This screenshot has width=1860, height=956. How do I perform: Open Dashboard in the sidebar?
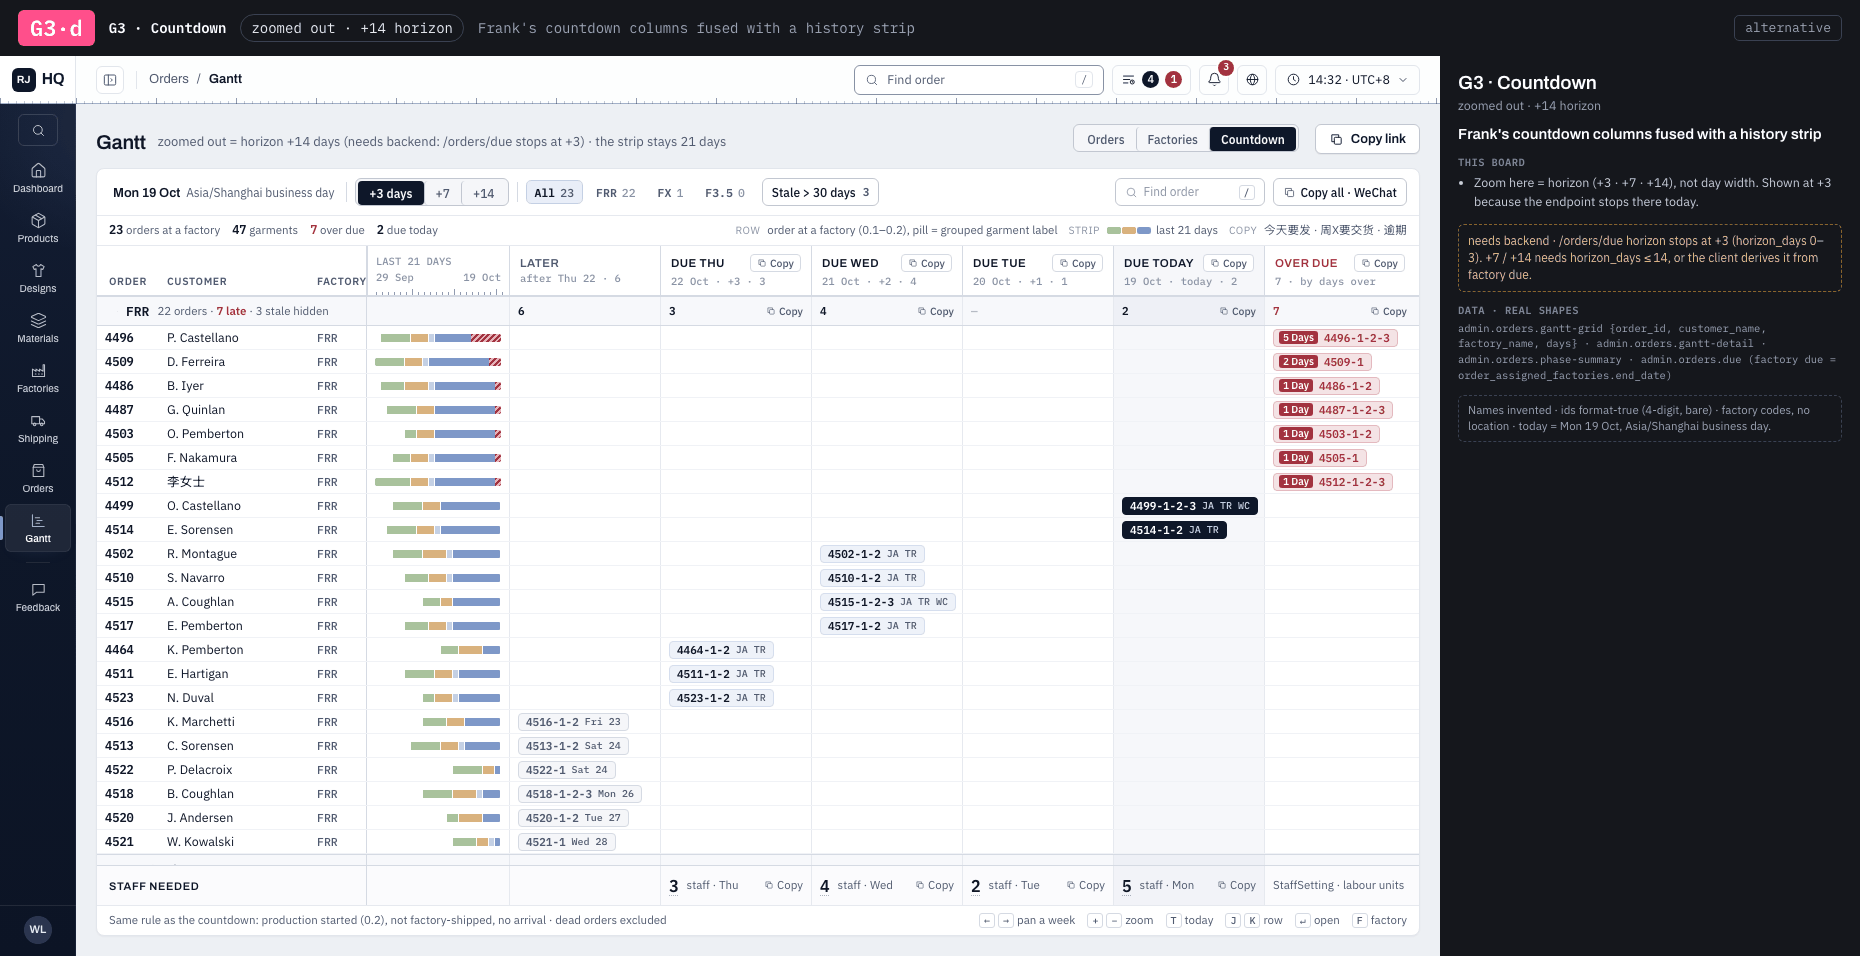[x=38, y=178]
